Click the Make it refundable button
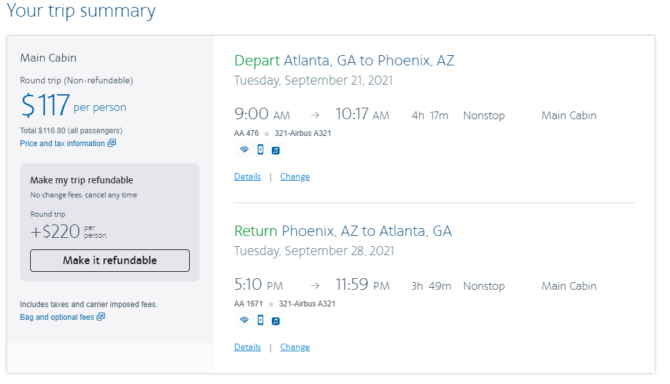670x384 pixels. pos(110,261)
